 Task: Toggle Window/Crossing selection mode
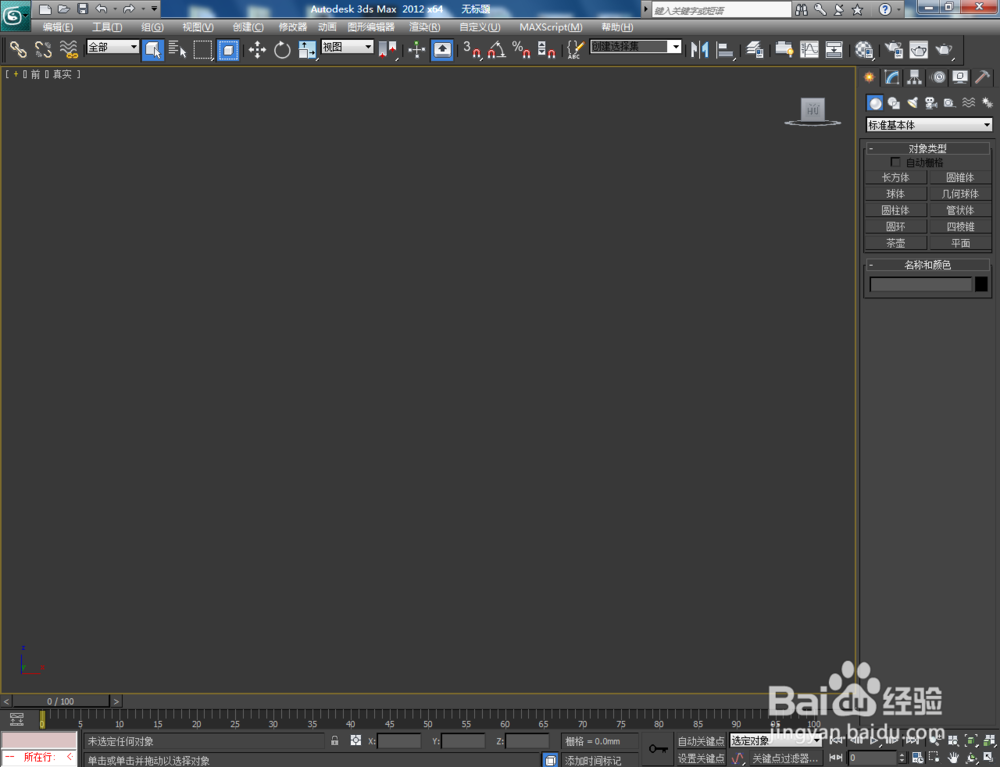(x=228, y=50)
